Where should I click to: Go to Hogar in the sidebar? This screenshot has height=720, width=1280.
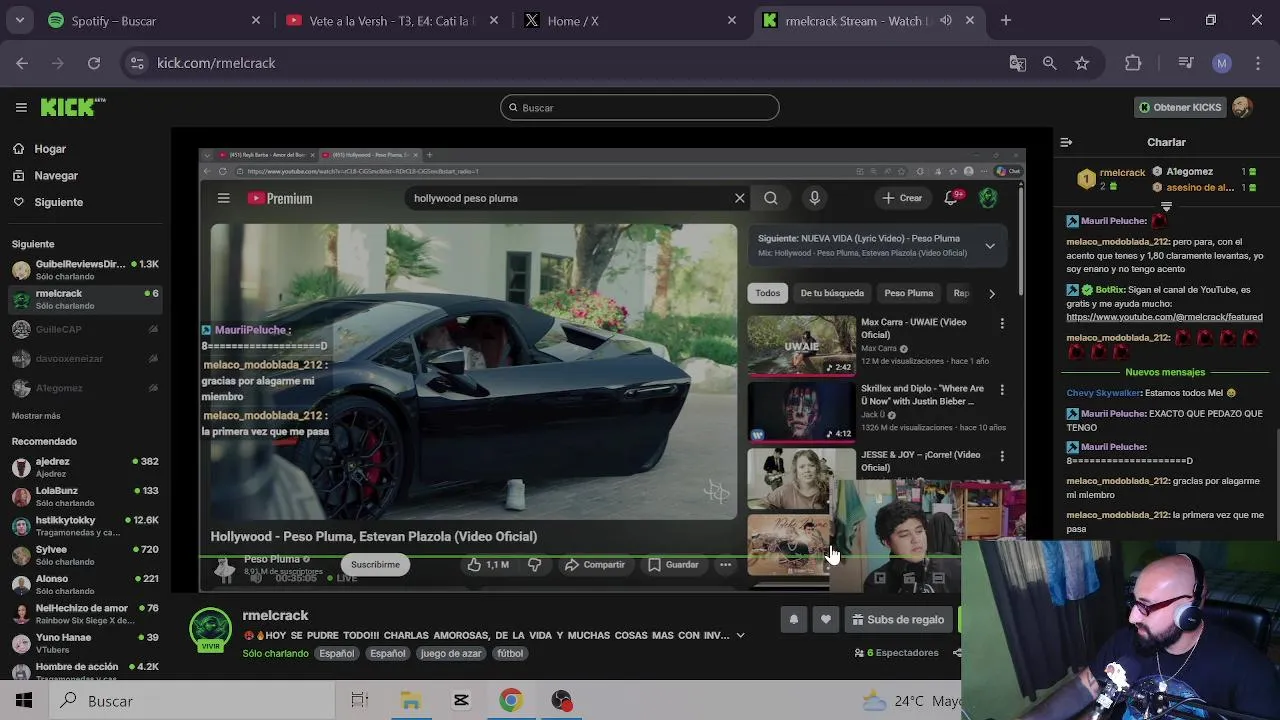point(50,149)
